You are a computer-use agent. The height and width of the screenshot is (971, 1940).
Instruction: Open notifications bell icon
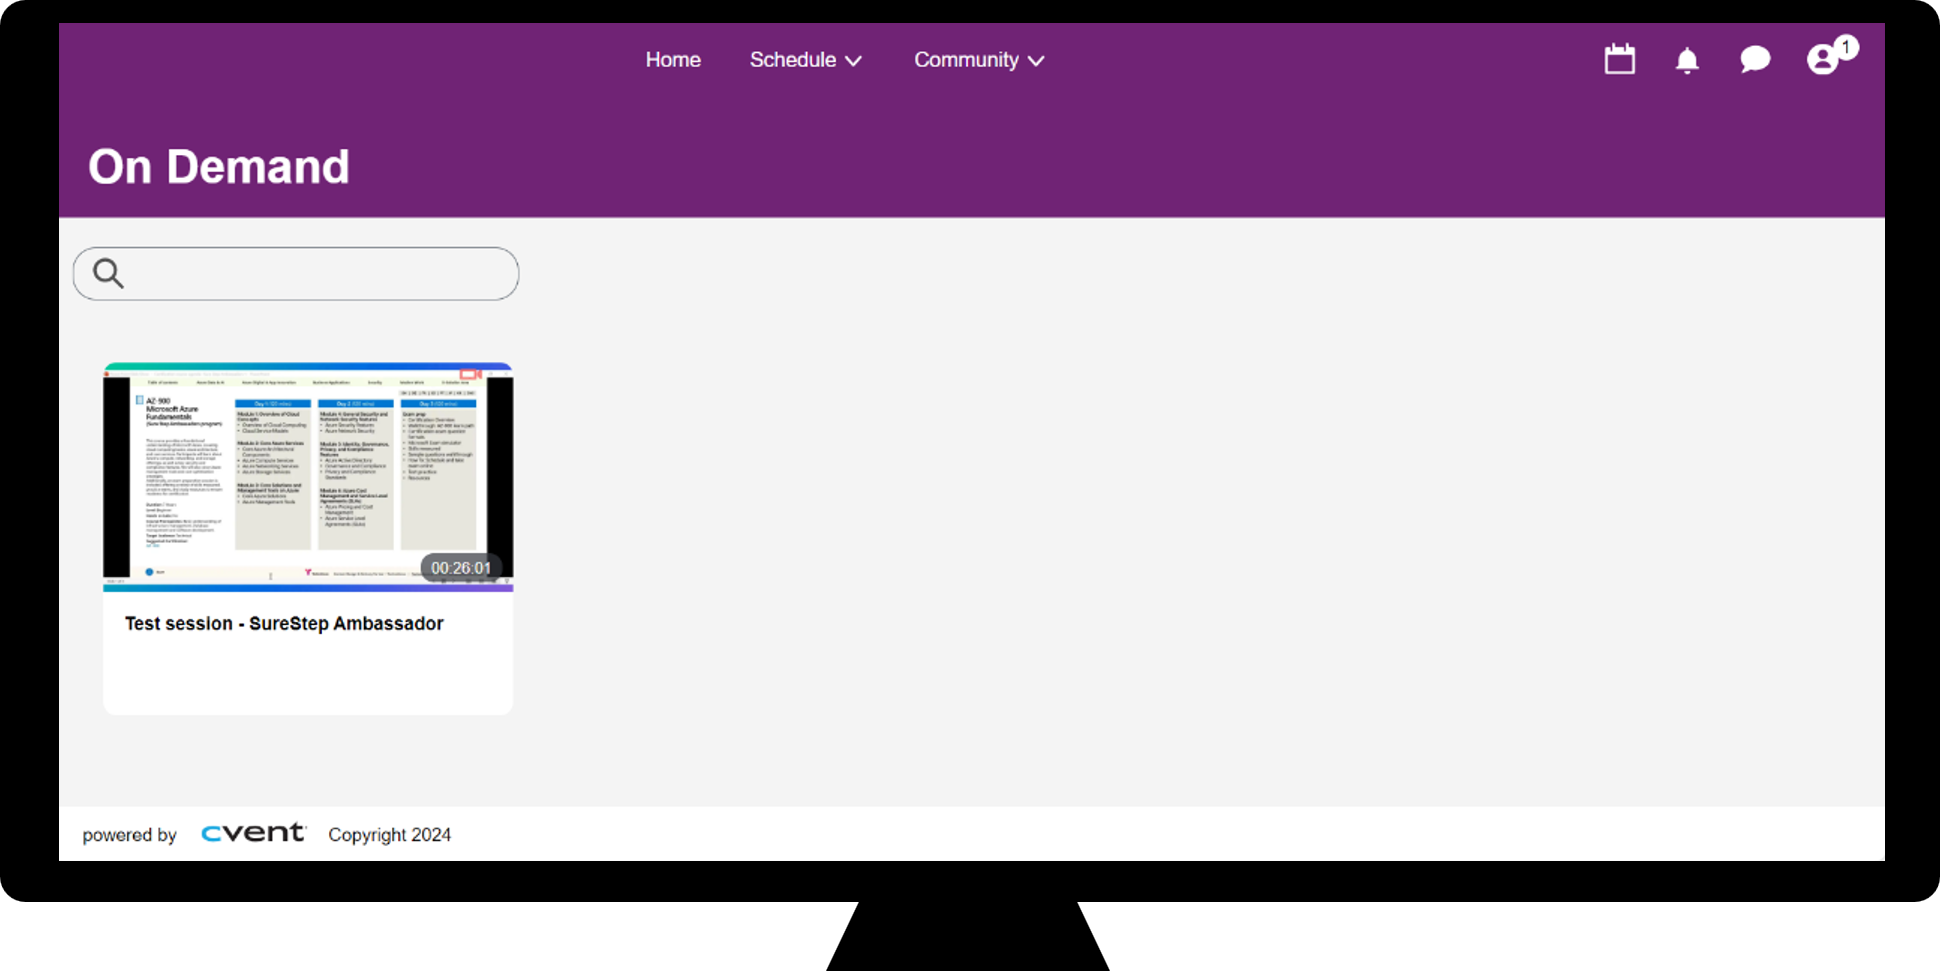coord(1687,60)
